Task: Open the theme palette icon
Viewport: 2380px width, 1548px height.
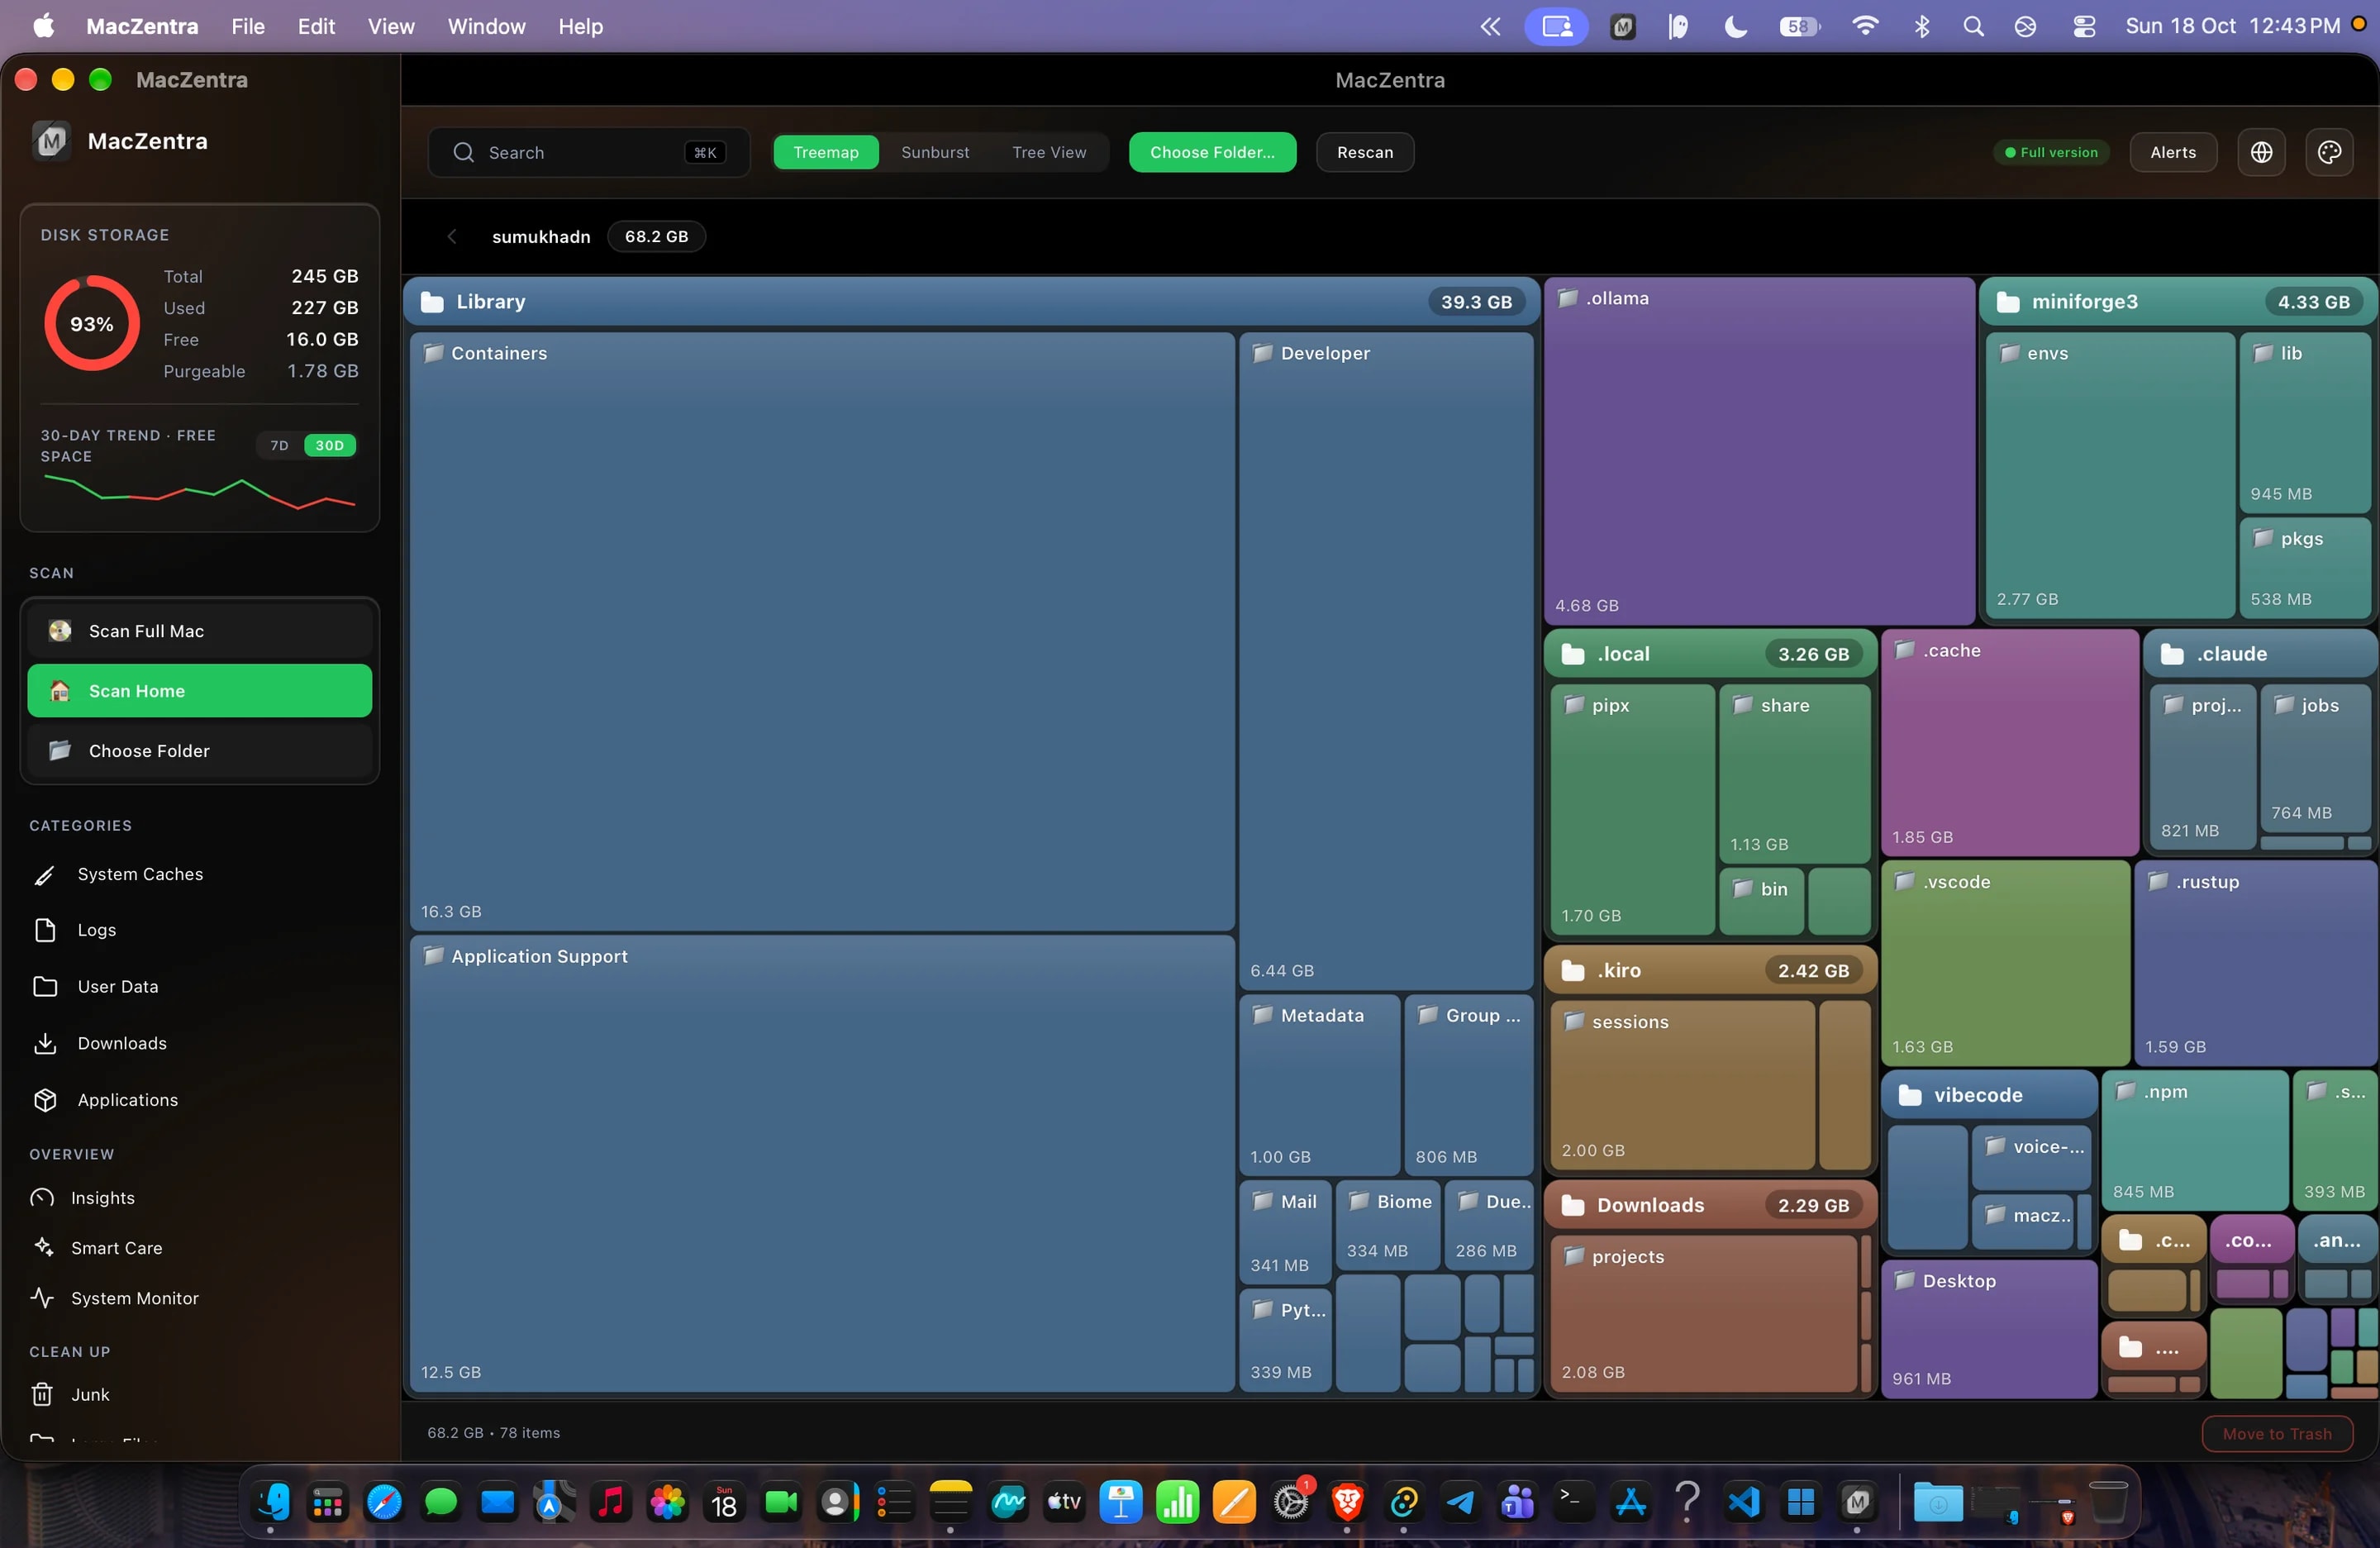Action: point(2329,152)
